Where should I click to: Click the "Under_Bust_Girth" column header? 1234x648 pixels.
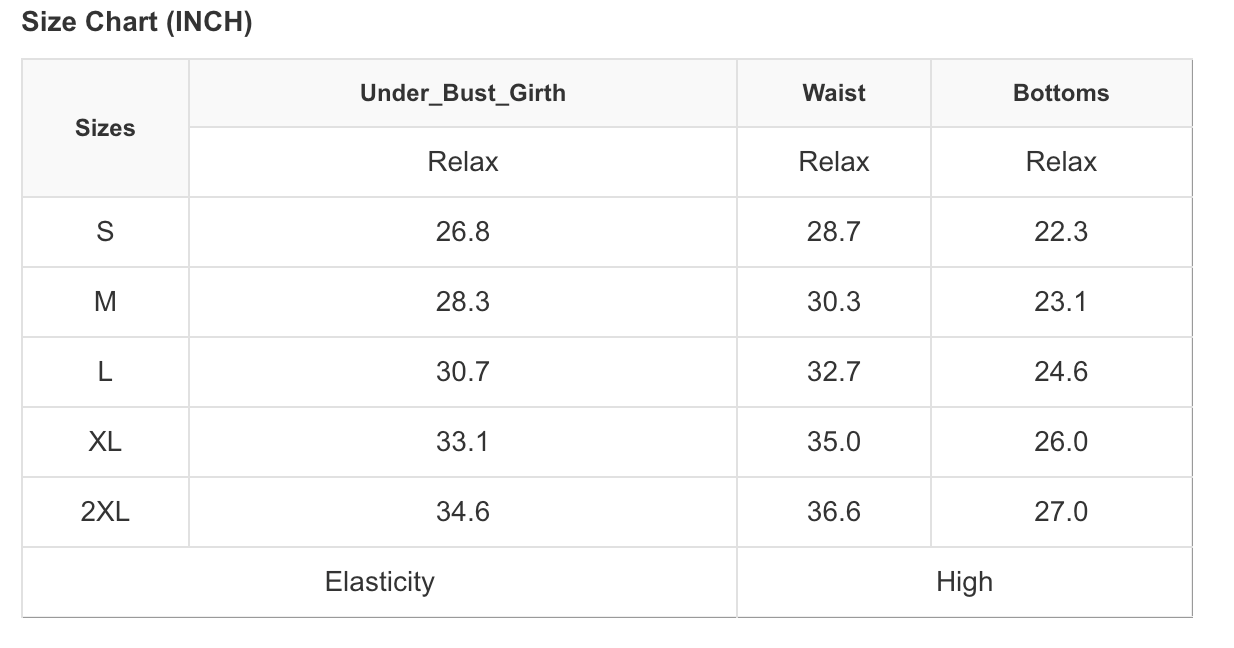coord(462,93)
